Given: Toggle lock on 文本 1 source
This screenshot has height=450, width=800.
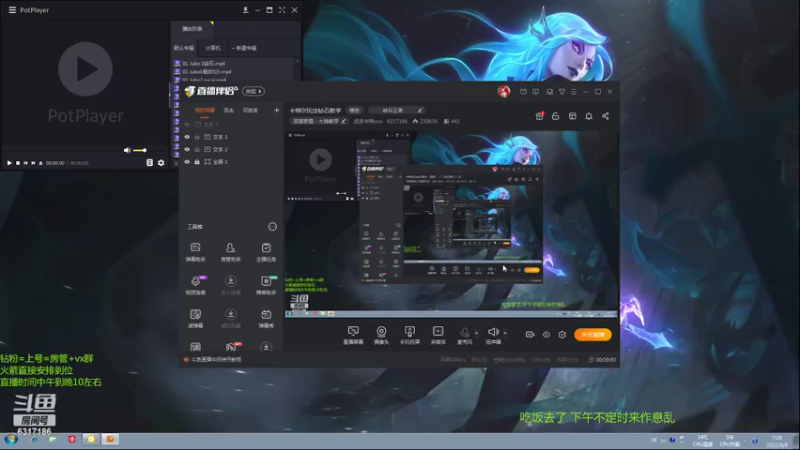Looking at the screenshot, I should (197, 137).
